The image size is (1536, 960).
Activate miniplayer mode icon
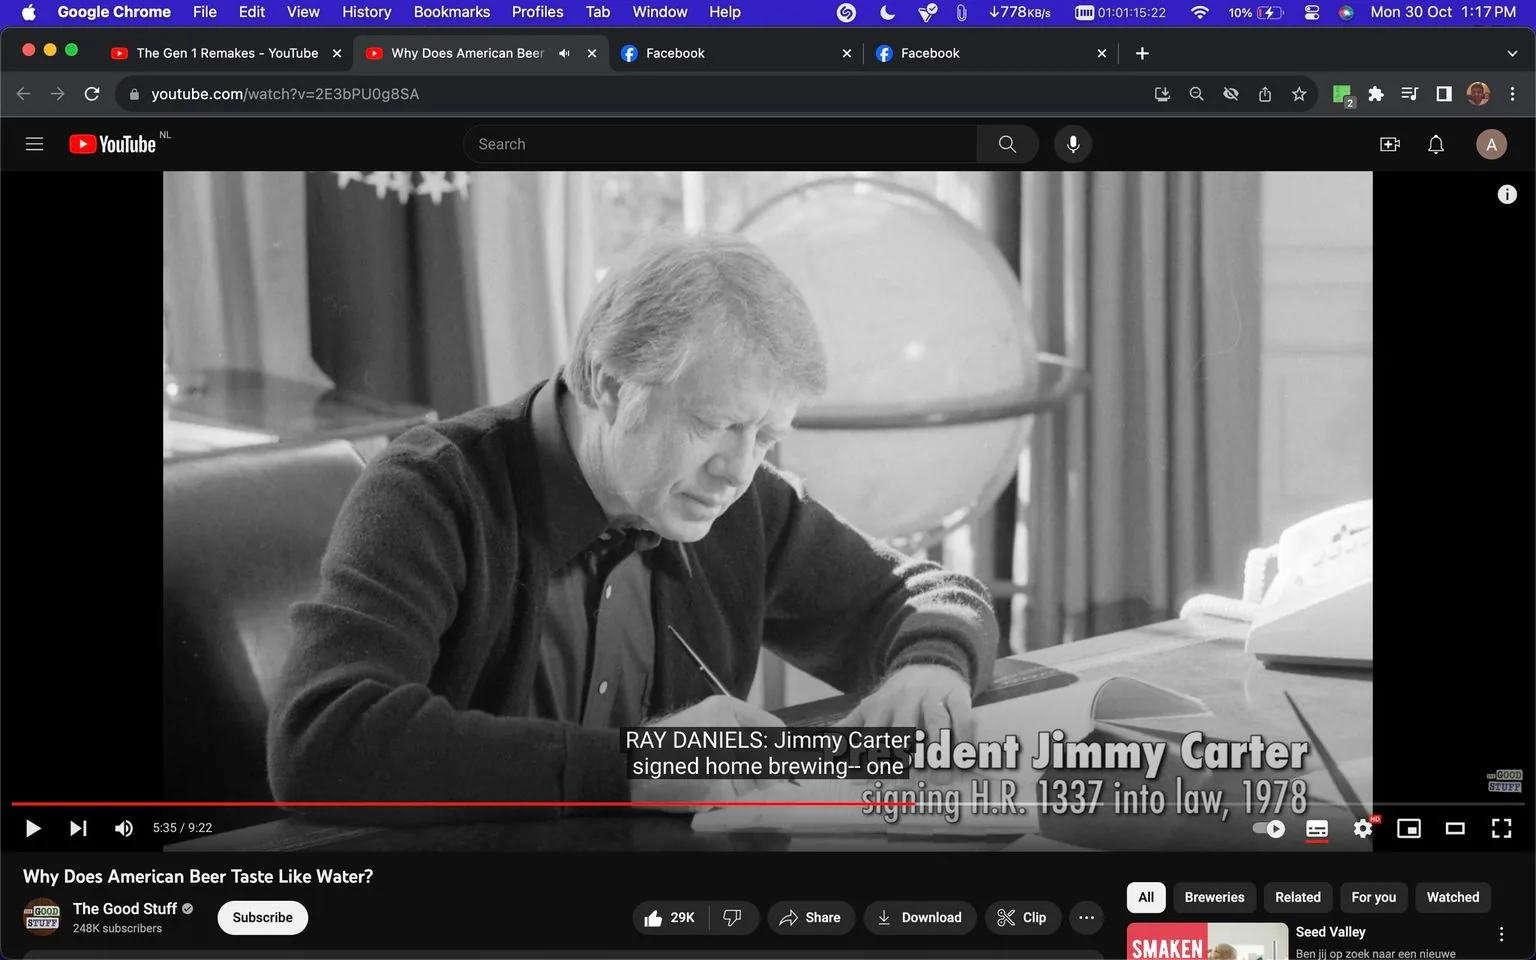(1409, 828)
